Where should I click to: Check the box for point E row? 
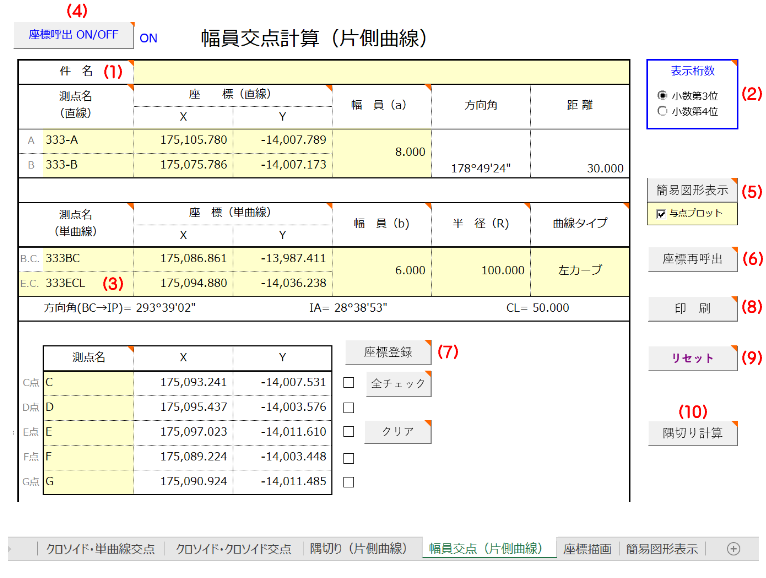click(348, 432)
